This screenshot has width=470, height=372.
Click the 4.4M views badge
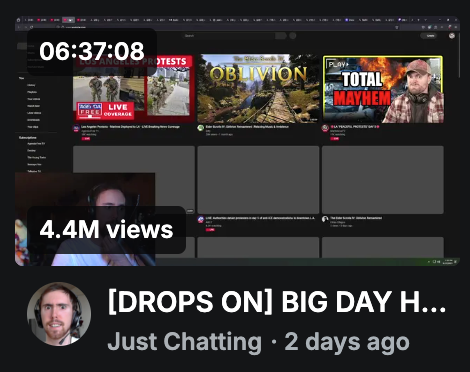pyautogui.click(x=106, y=230)
